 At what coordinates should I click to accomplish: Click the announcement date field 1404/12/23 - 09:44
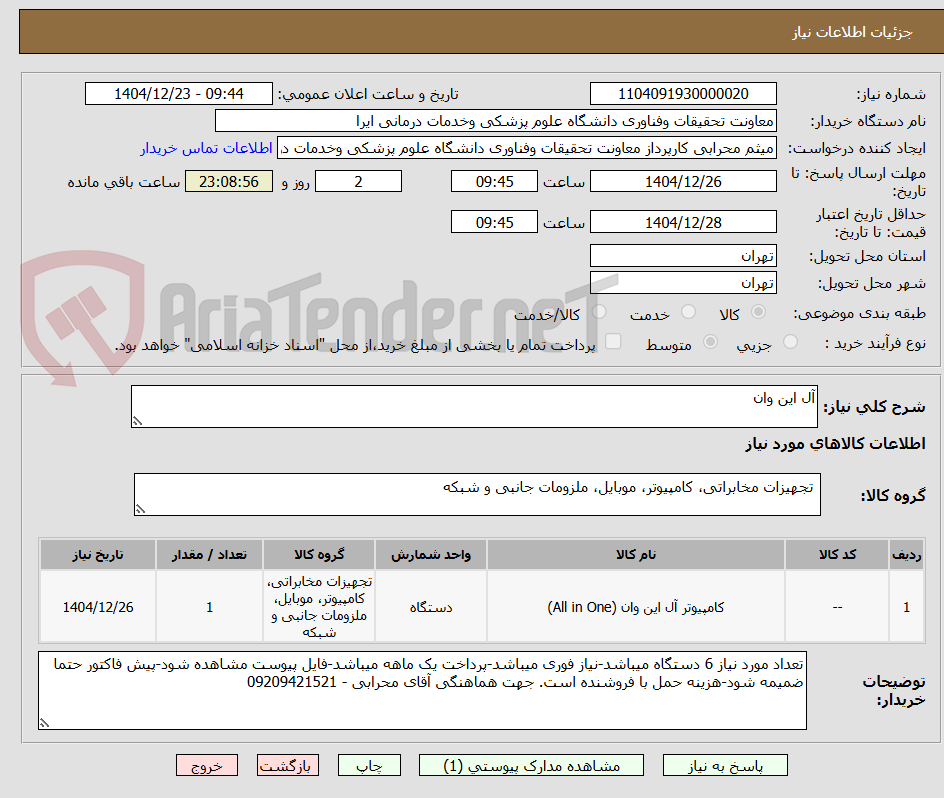(179, 94)
